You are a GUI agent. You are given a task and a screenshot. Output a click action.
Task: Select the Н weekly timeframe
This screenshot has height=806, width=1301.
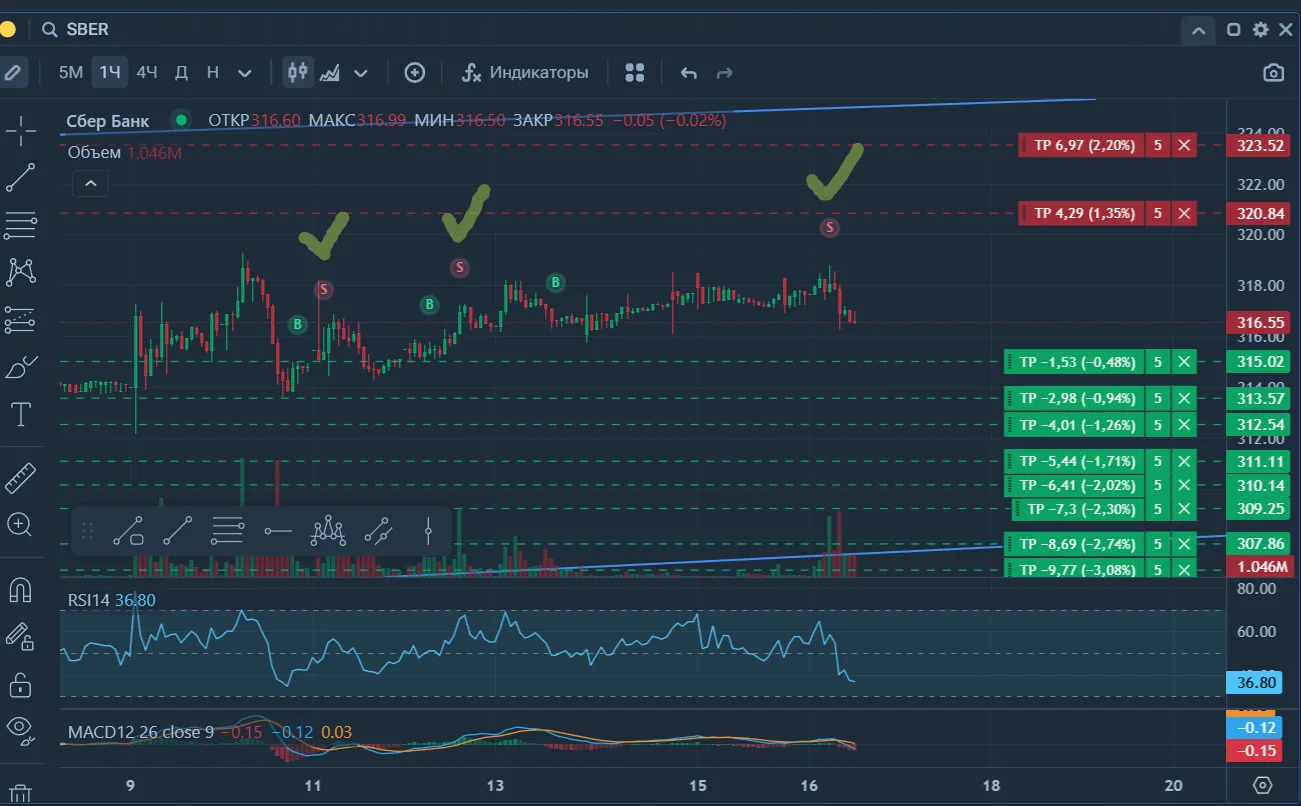pyautogui.click(x=213, y=73)
